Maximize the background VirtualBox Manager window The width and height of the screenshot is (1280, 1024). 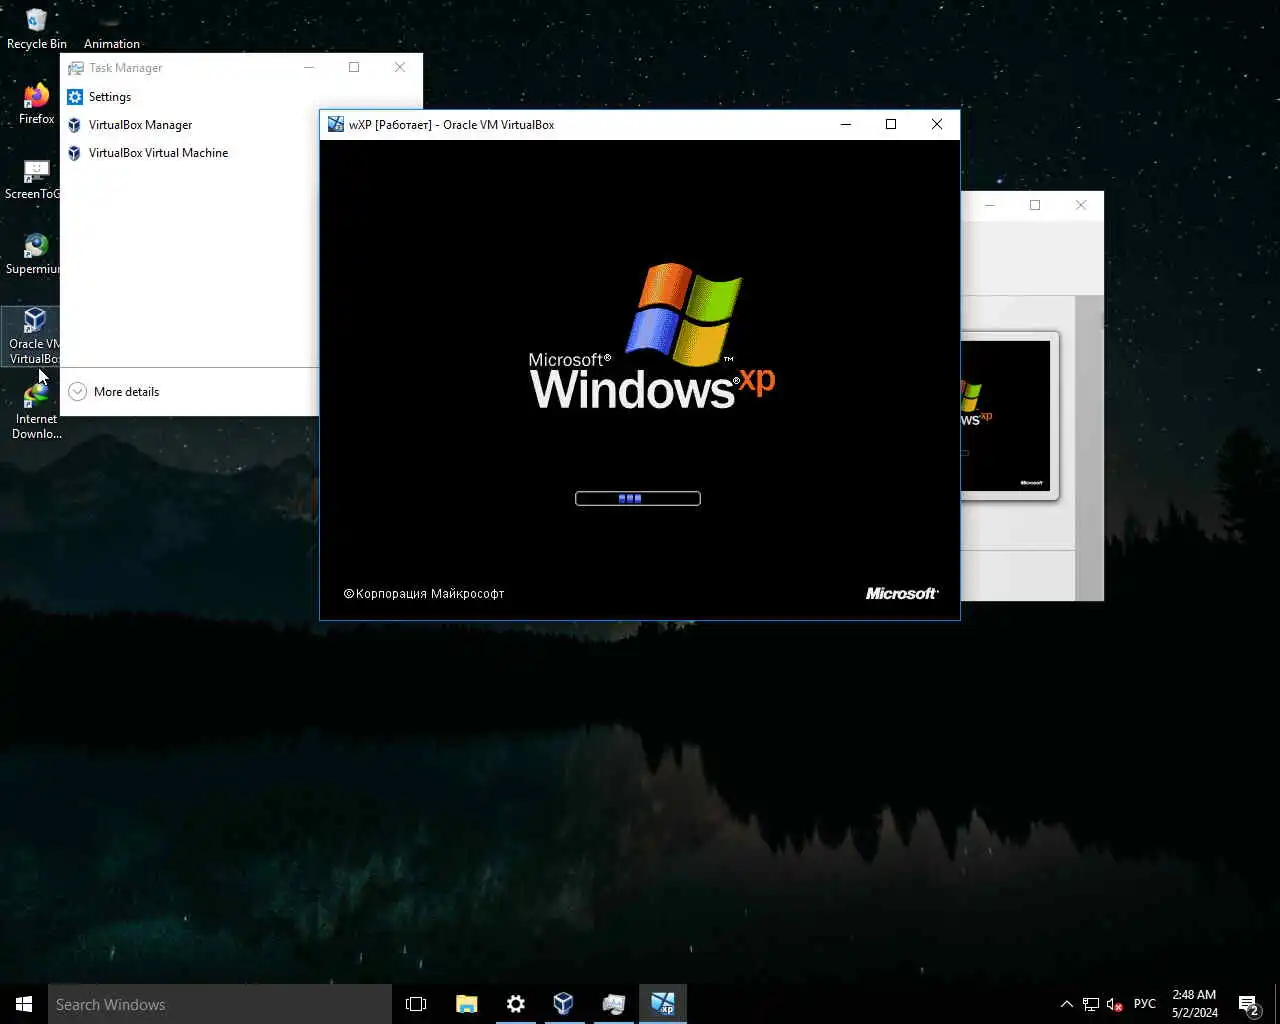click(x=1035, y=205)
